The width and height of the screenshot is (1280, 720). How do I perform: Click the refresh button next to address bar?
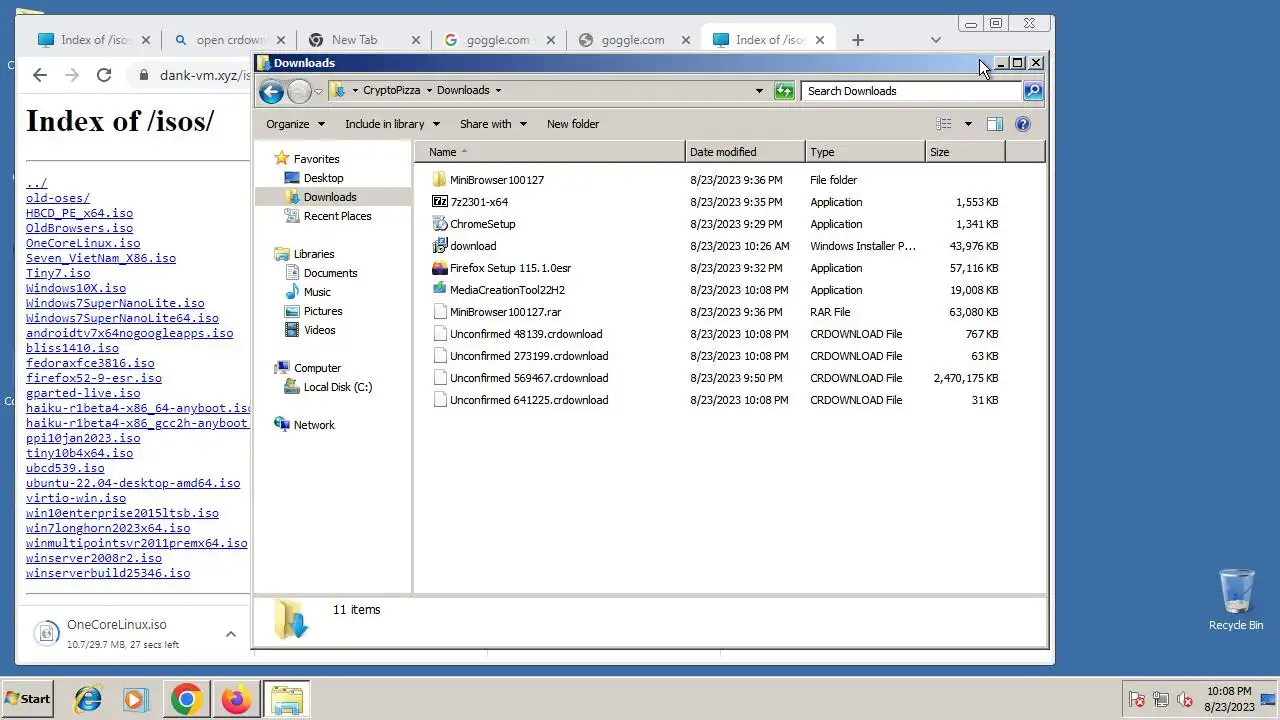click(784, 91)
